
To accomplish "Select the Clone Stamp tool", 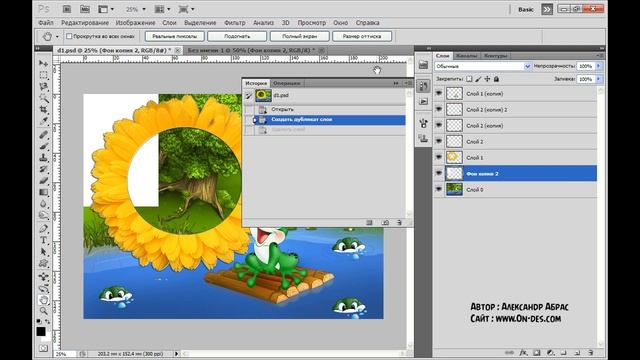I will pyautogui.click(x=43, y=158).
